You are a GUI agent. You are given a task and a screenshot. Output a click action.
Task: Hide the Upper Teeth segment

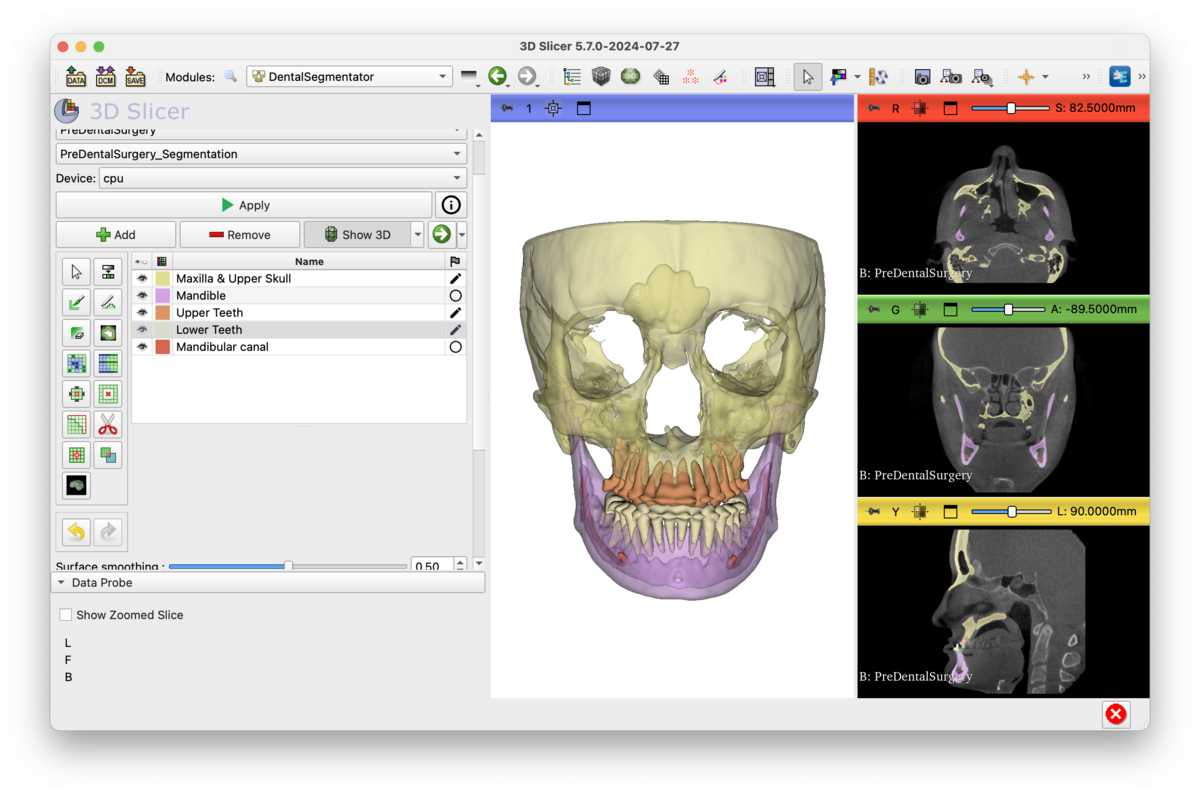(142, 313)
